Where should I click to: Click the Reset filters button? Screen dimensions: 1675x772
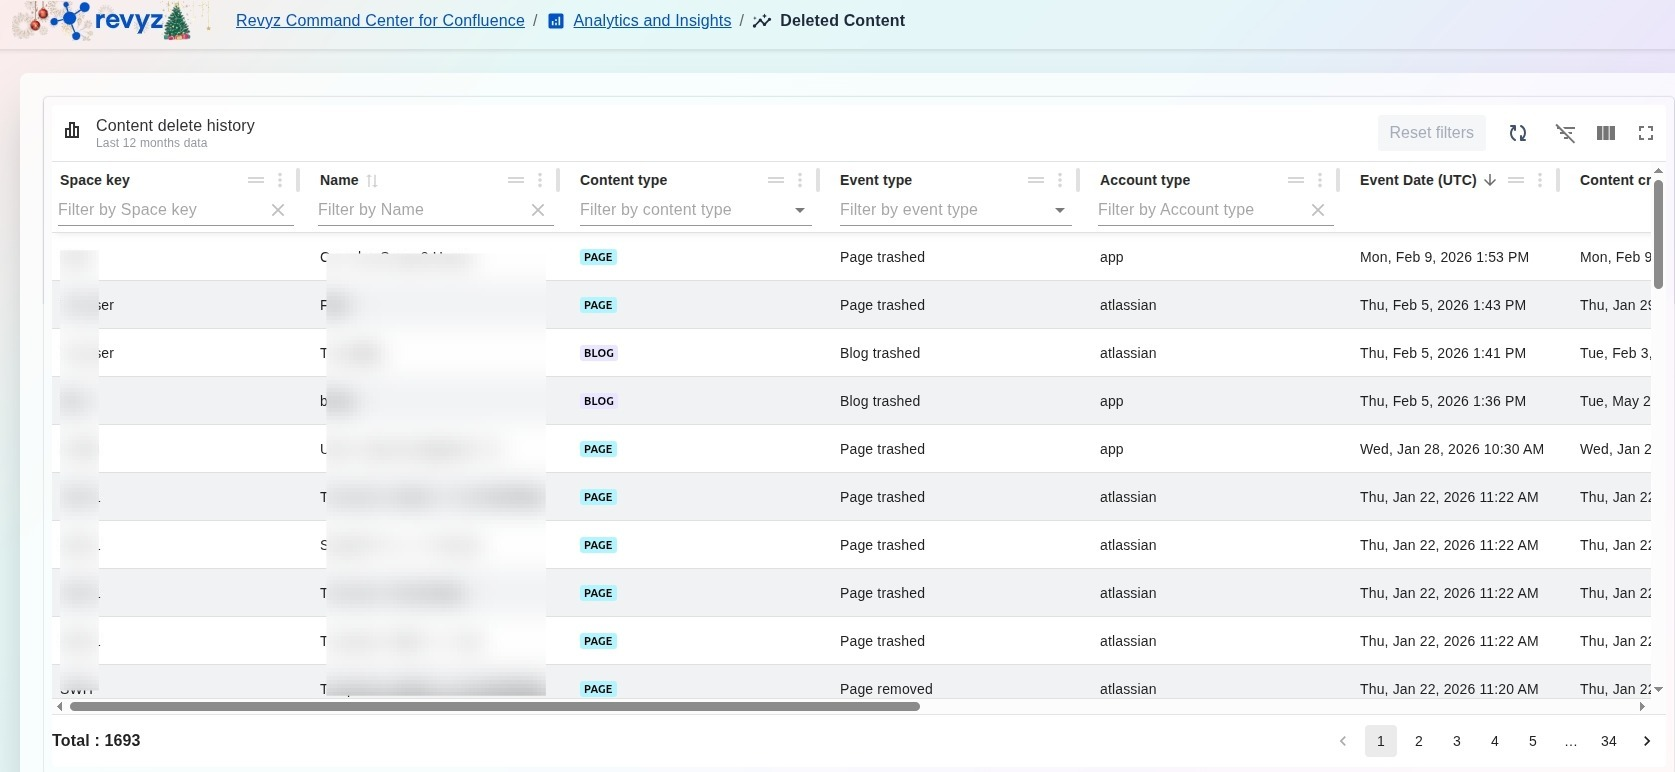pos(1431,133)
